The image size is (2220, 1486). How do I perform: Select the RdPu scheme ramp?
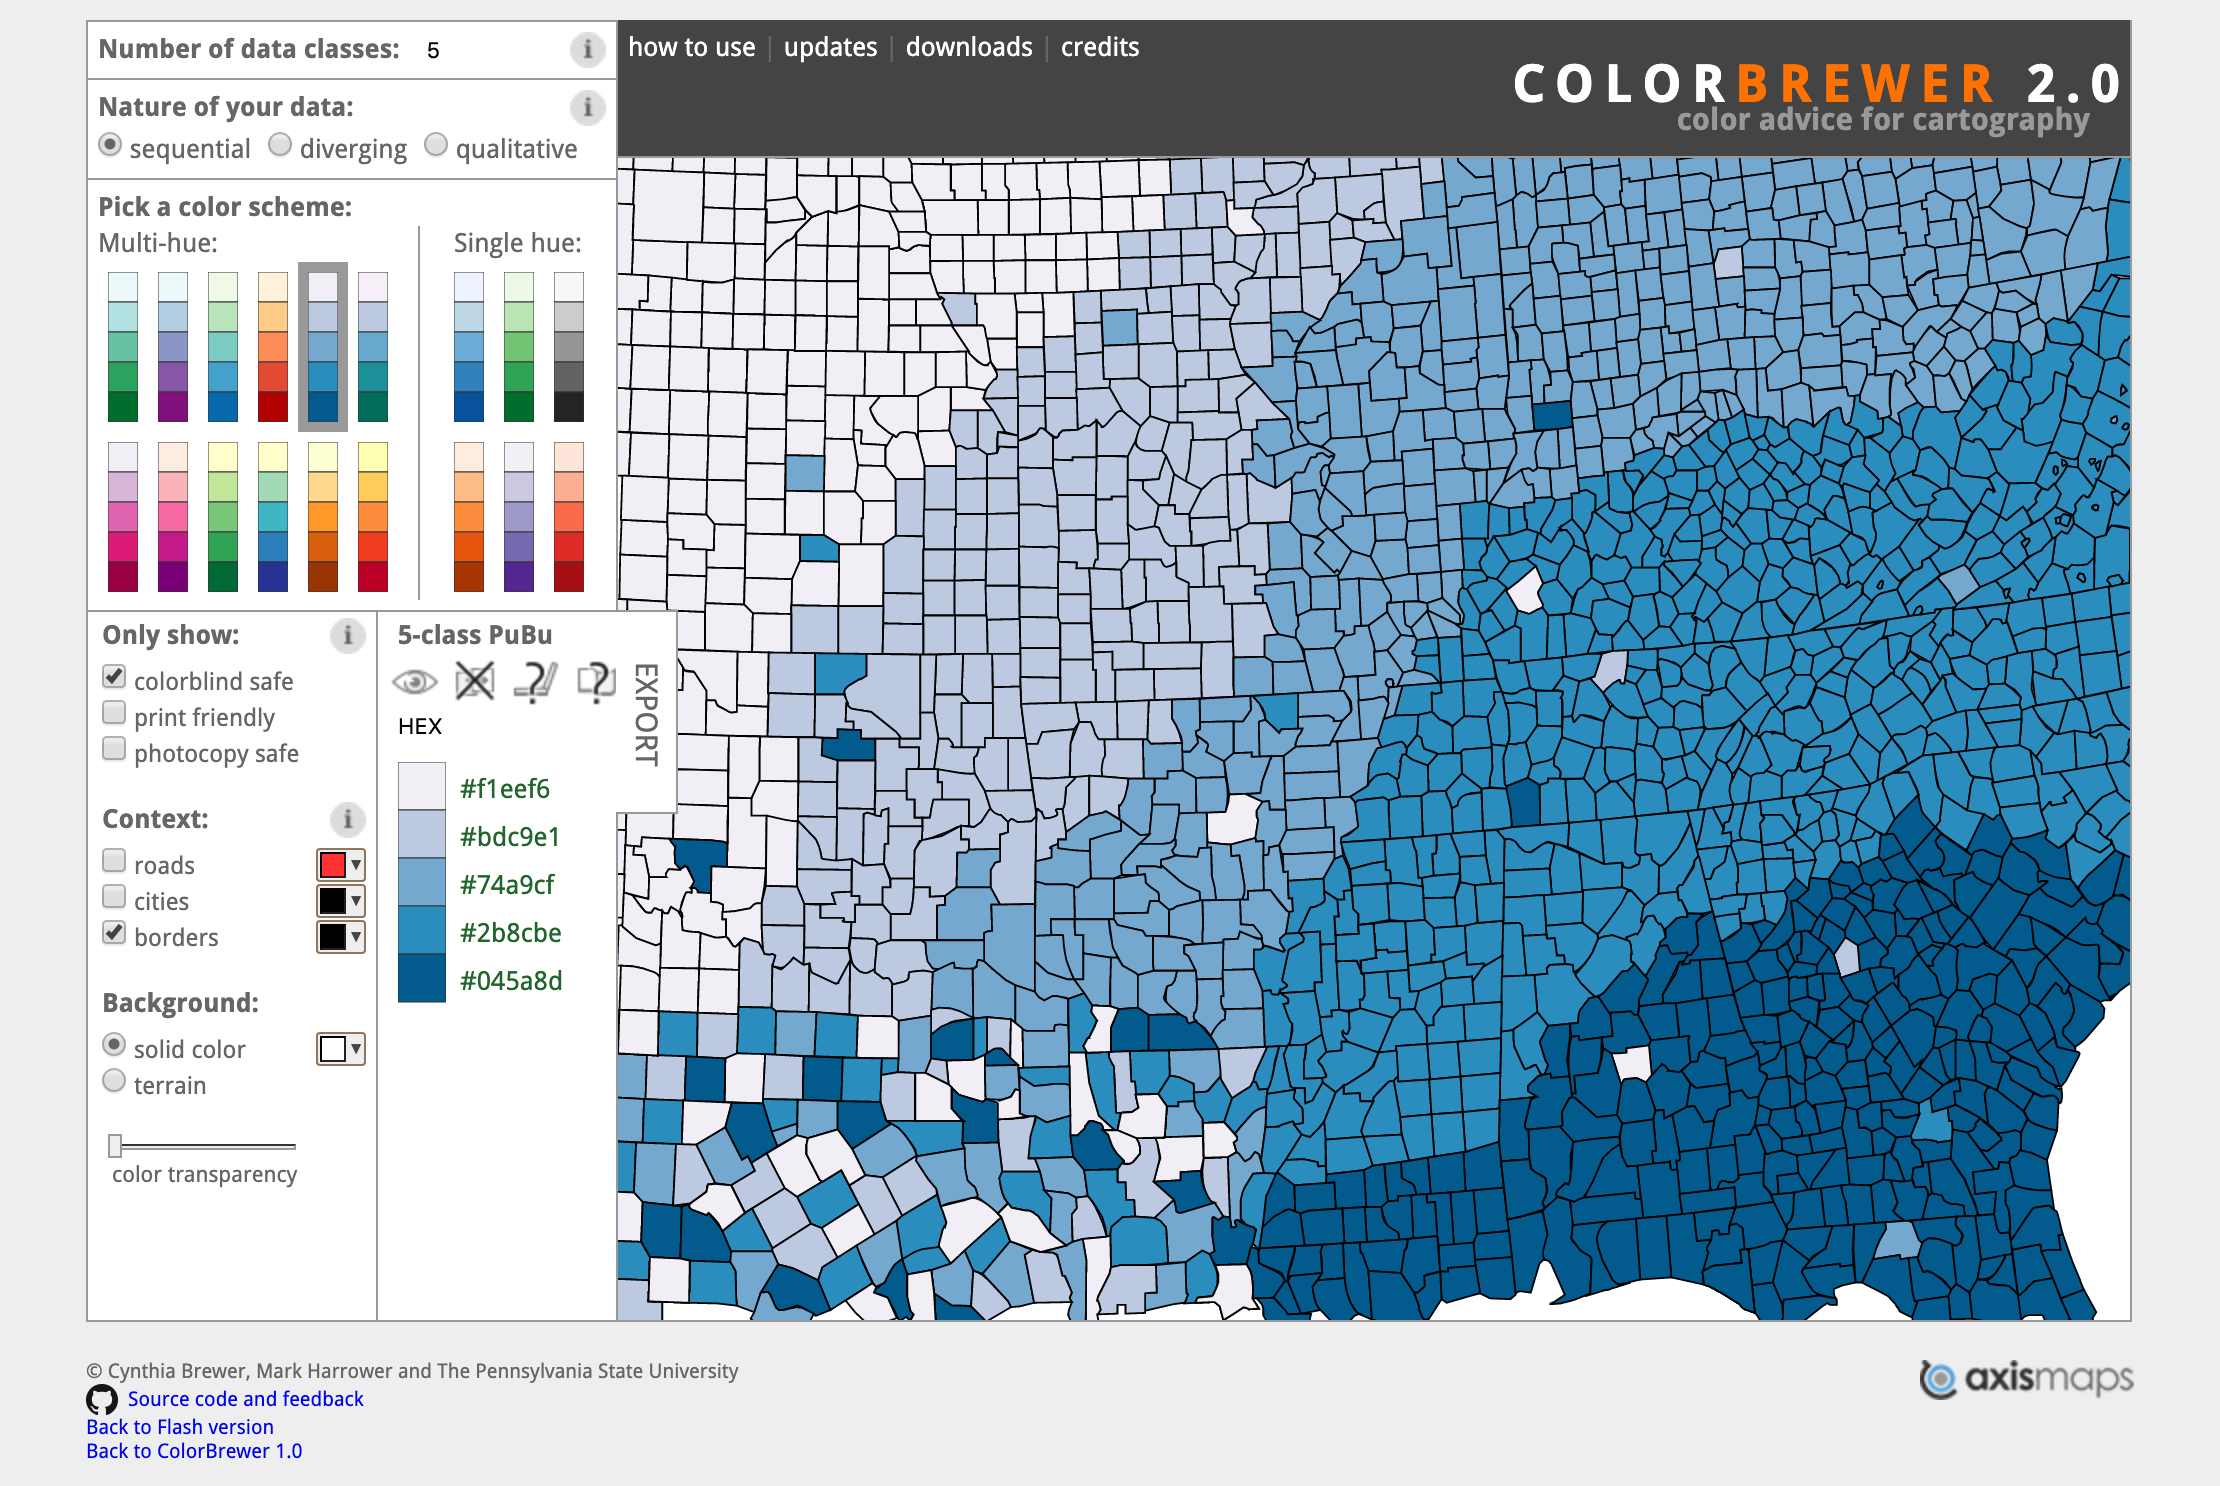pos(173,517)
